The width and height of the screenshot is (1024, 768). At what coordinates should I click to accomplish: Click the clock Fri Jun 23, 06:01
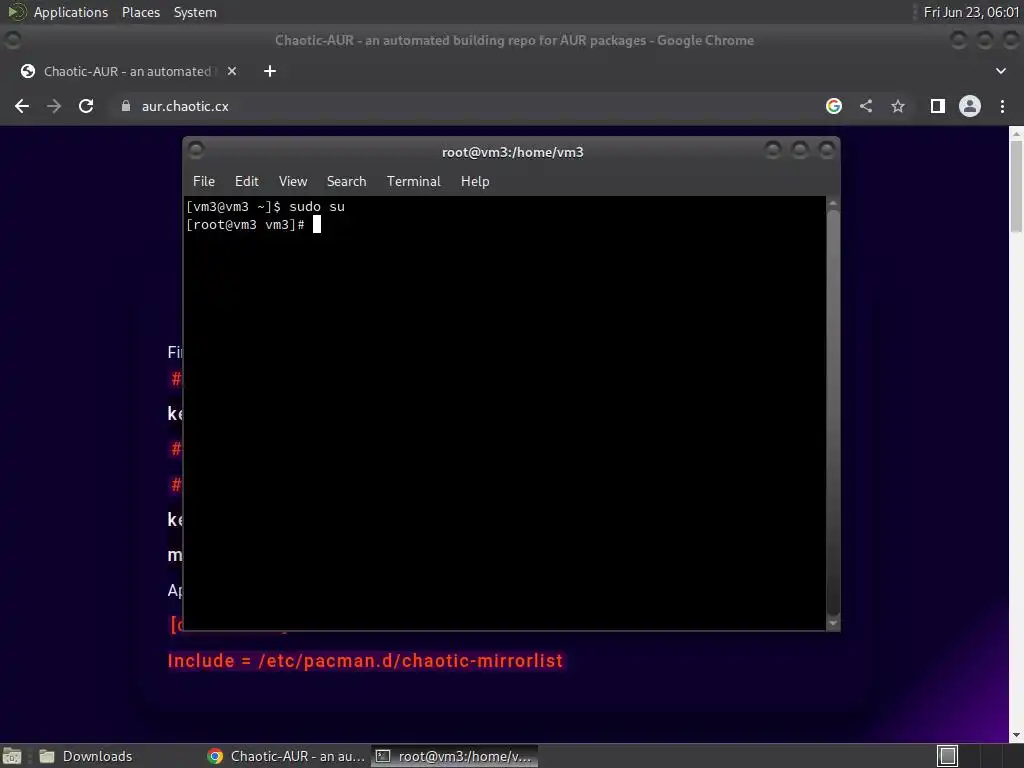(x=971, y=12)
